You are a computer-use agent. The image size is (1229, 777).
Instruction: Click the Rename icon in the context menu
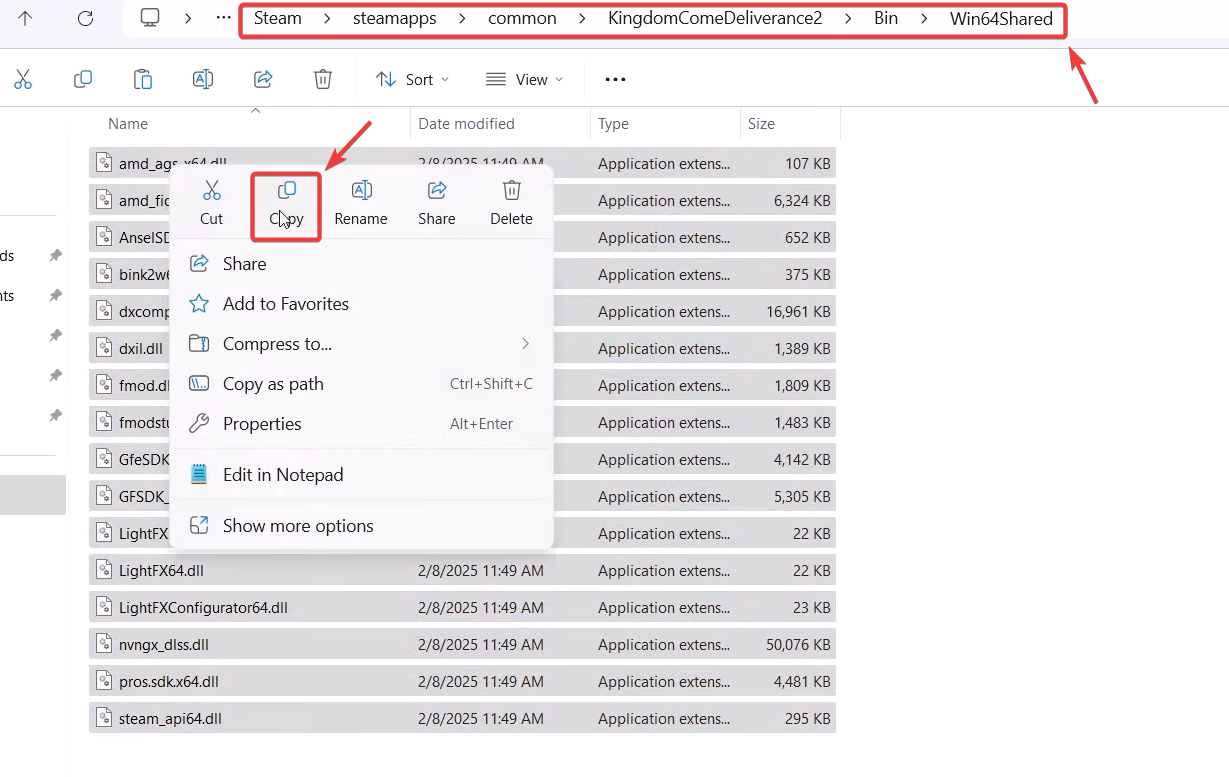(x=361, y=191)
